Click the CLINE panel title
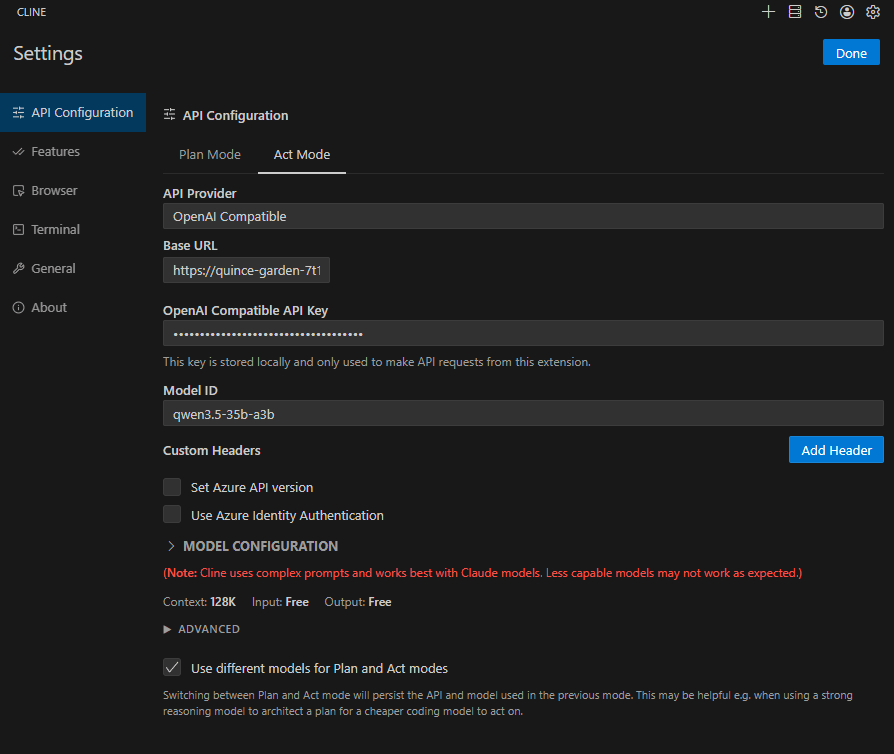The width and height of the screenshot is (894, 754). point(31,12)
